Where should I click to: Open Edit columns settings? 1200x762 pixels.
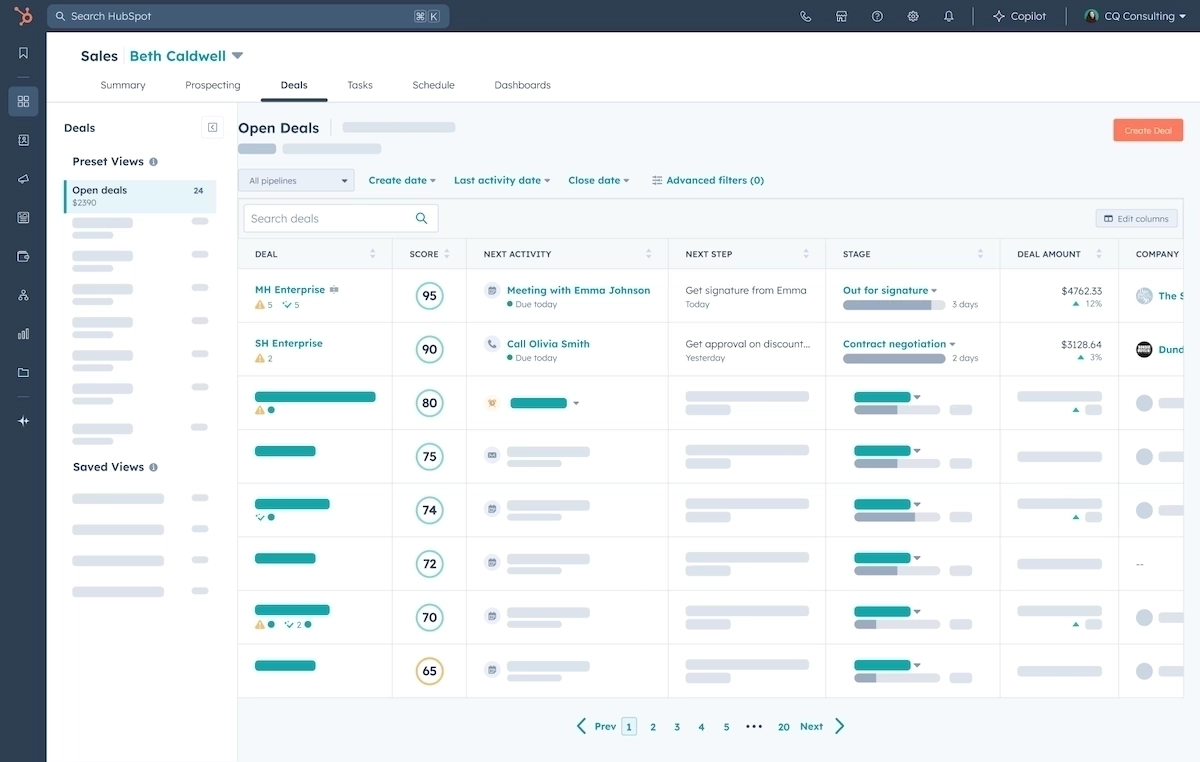click(1136, 218)
